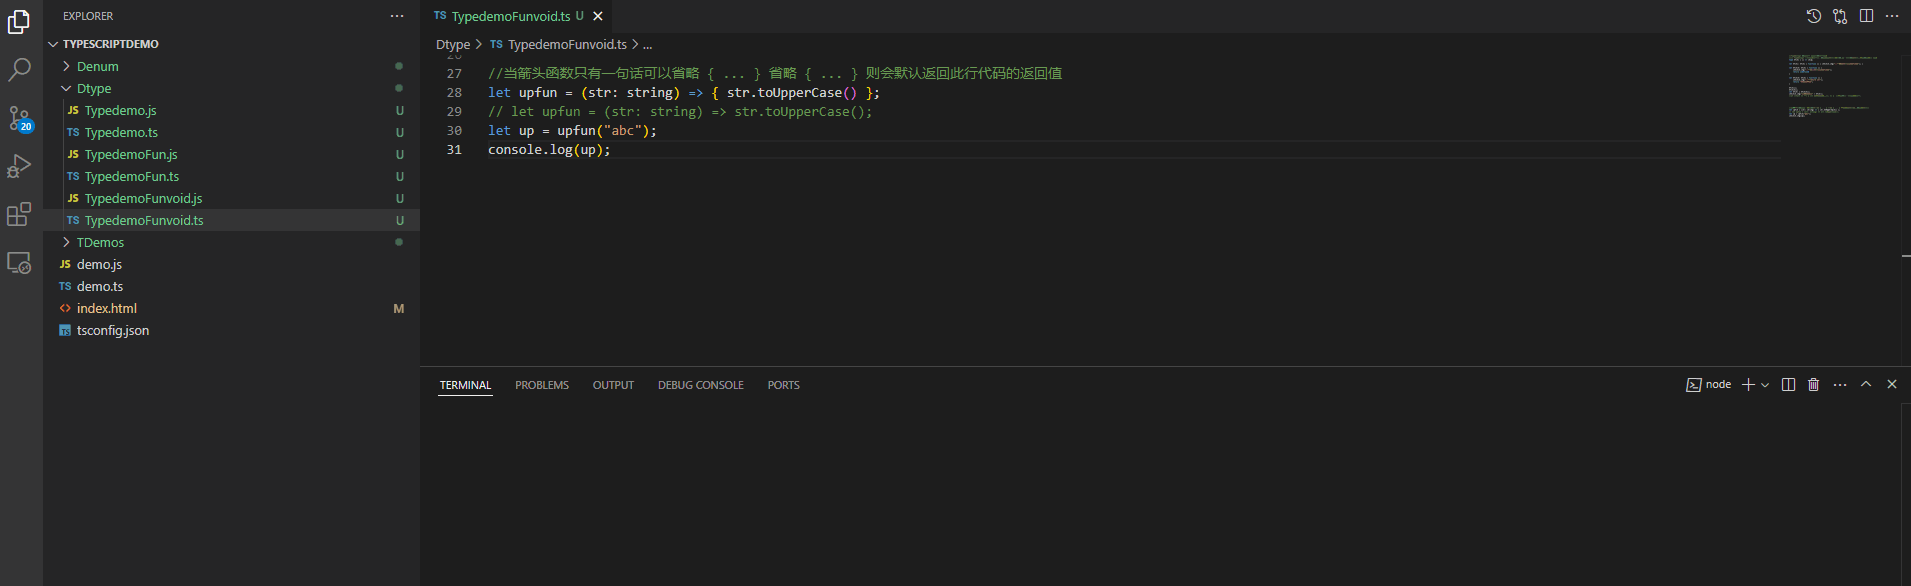1911x586 pixels.
Task: Select TypedemoFunvoid.ts in the explorer
Action: tap(232, 220)
